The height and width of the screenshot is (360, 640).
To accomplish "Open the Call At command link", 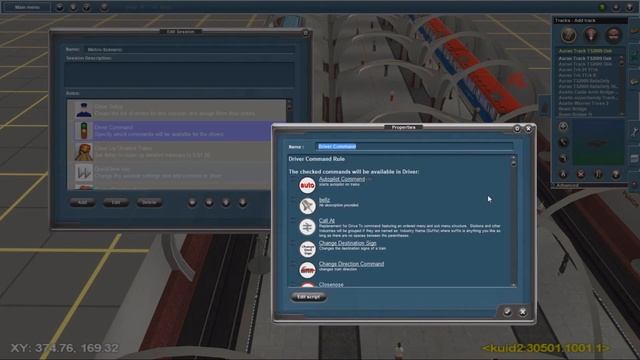I will [x=327, y=221].
